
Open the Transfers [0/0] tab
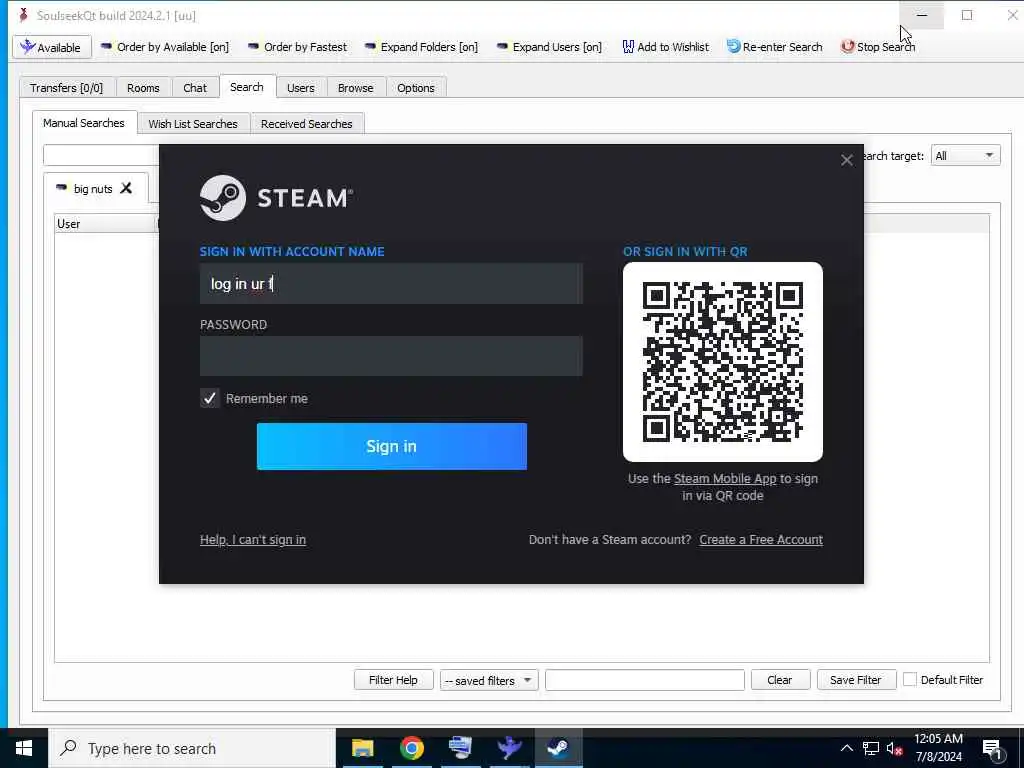coord(67,88)
